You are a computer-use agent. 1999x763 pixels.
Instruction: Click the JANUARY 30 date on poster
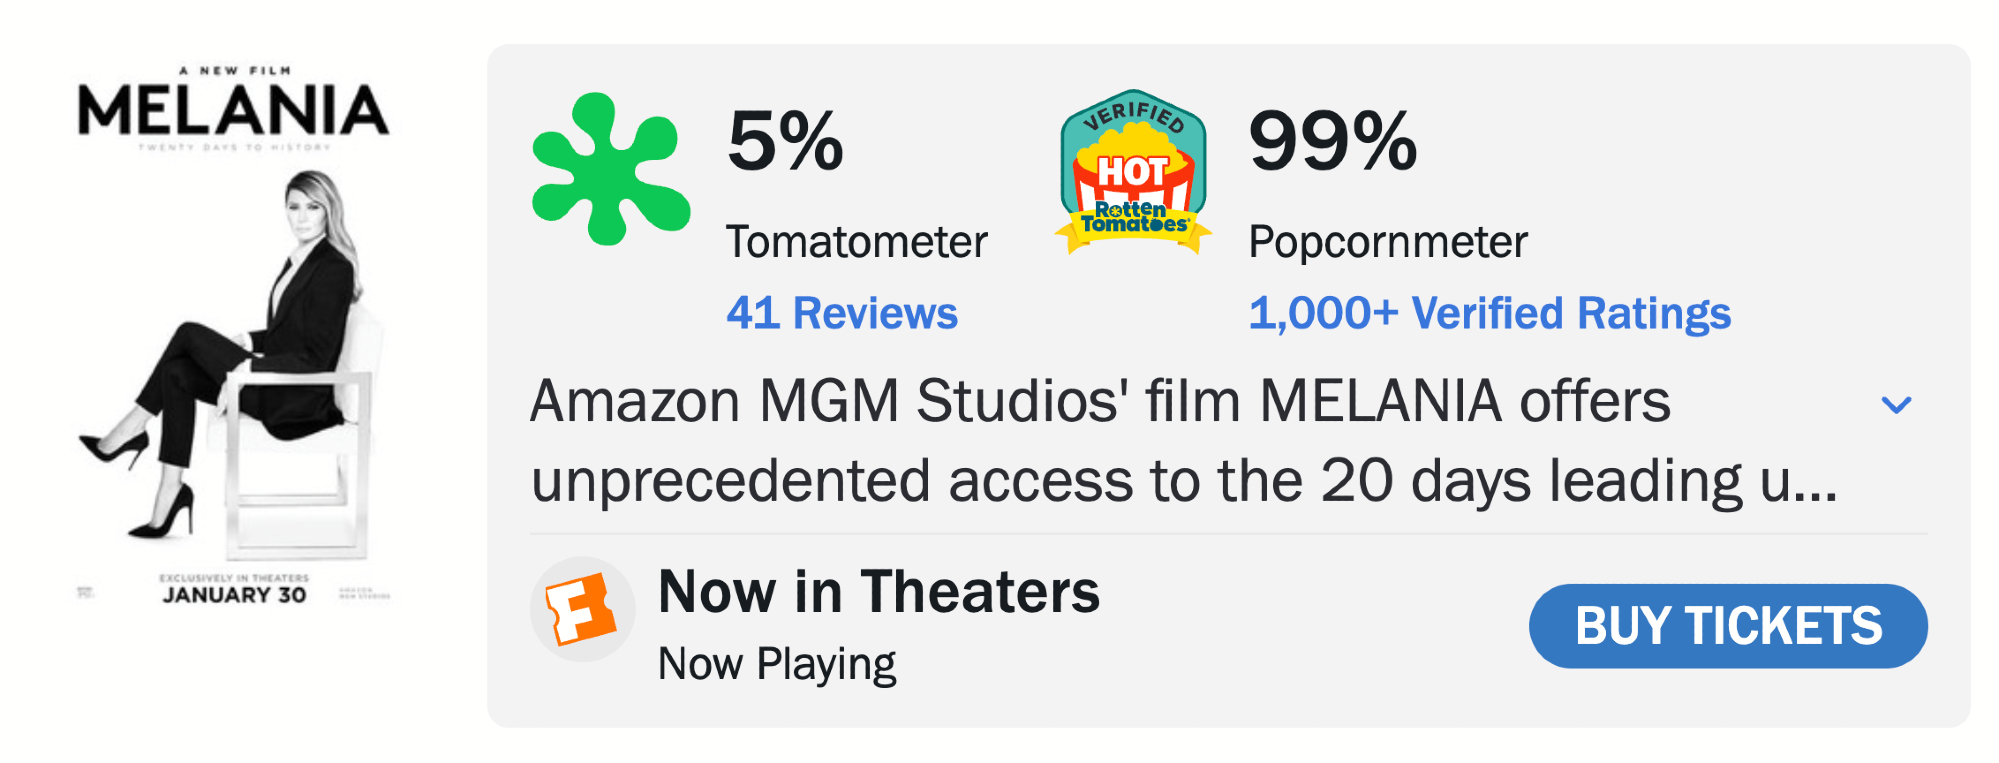point(234,595)
